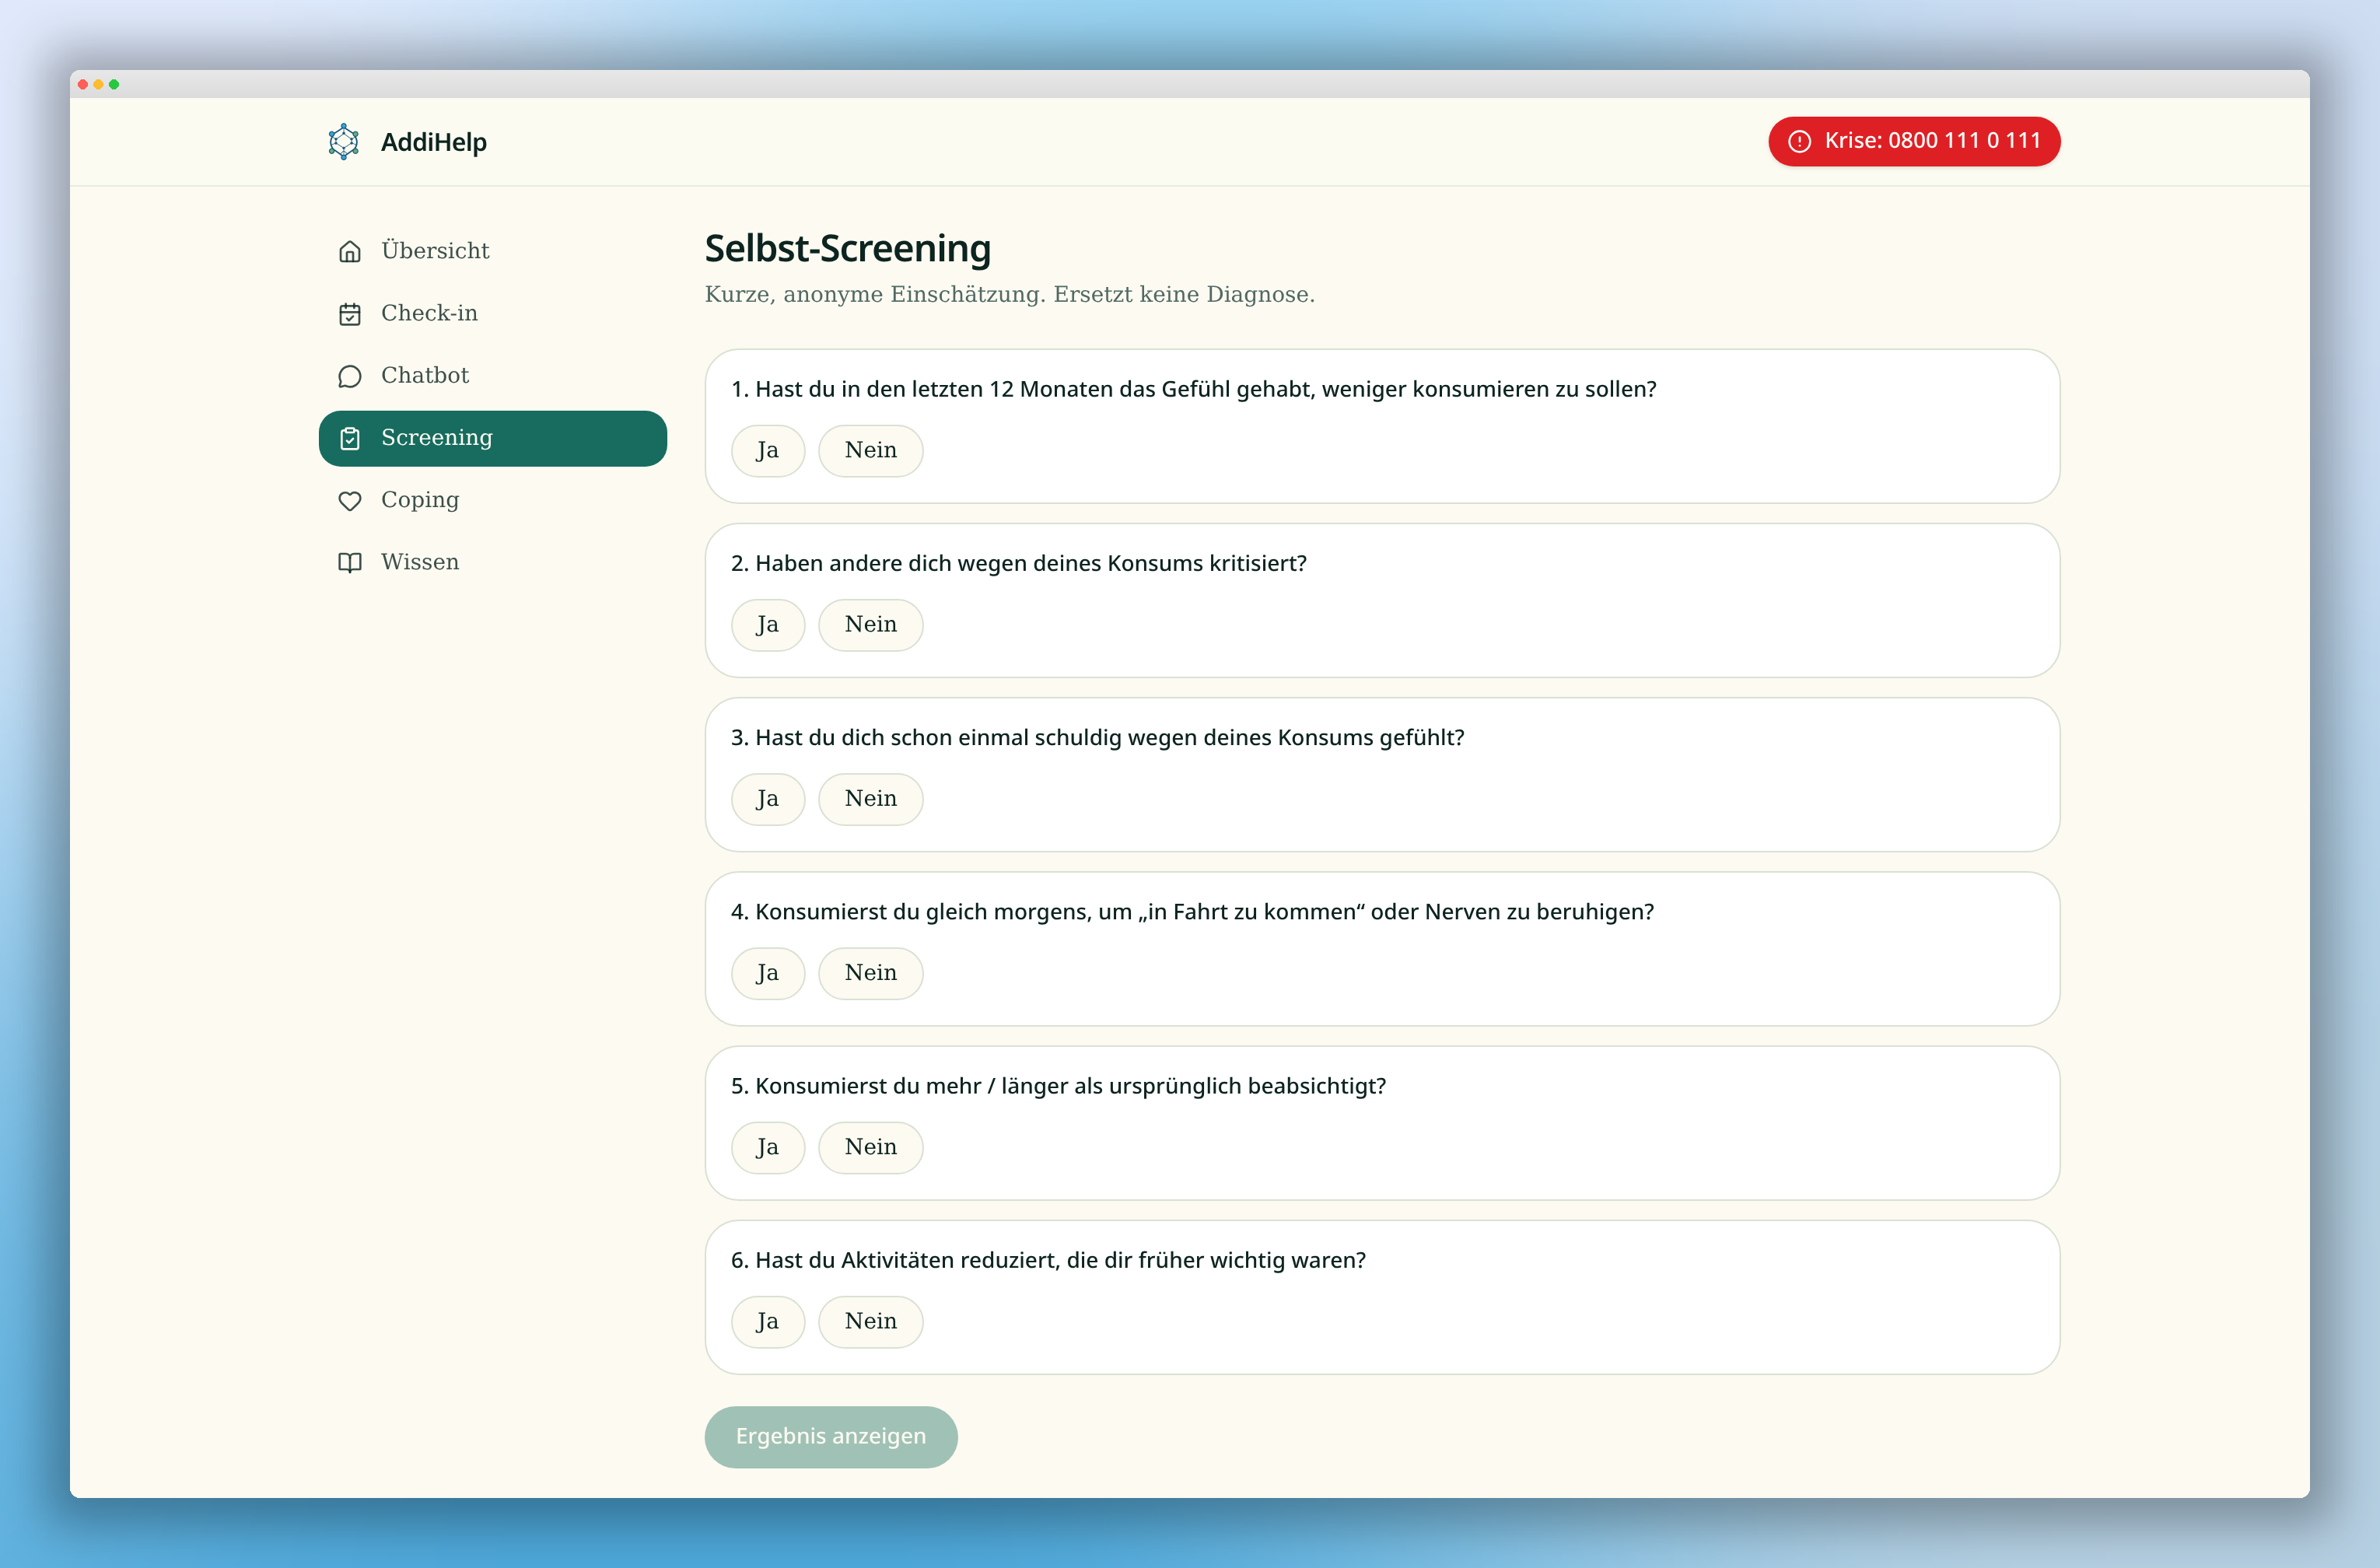This screenshot has width=2380, height=1568.
Task: Click the Chatbot speech bubble icon
Action: click(350, 376)
